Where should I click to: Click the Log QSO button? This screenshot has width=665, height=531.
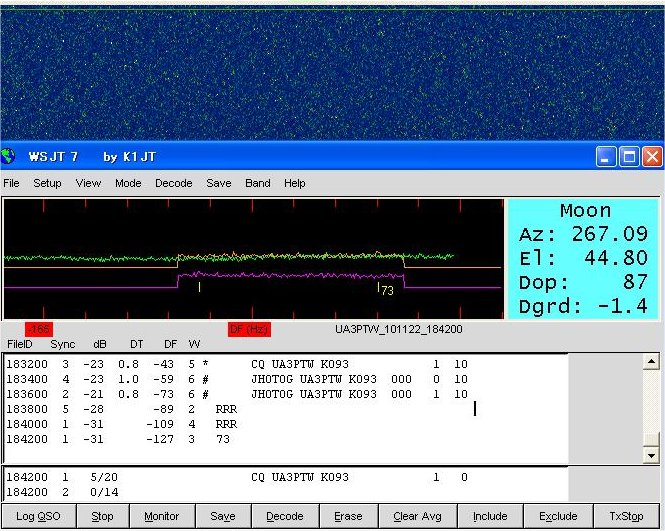pyautogui.click(x=39, y=516)
